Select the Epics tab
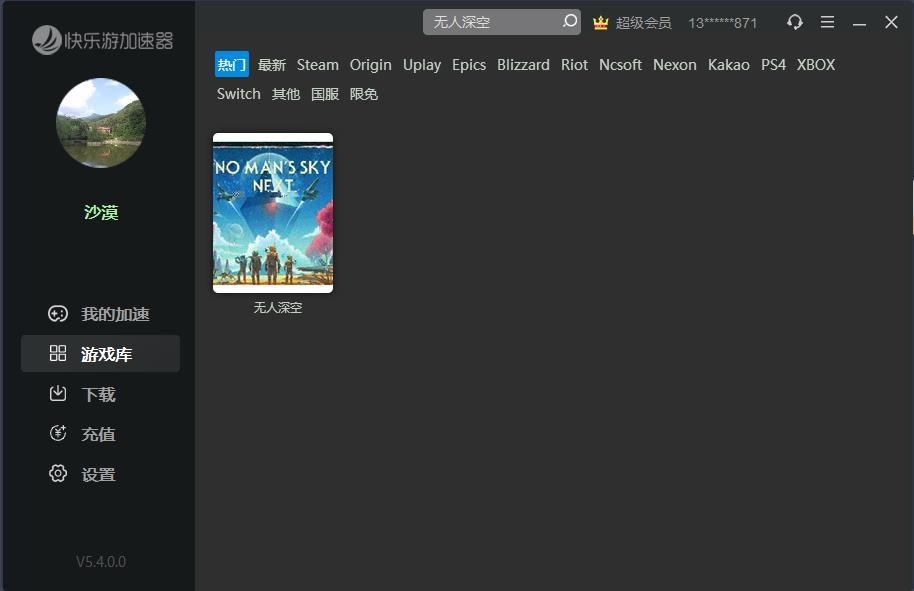 pos(469,65)
